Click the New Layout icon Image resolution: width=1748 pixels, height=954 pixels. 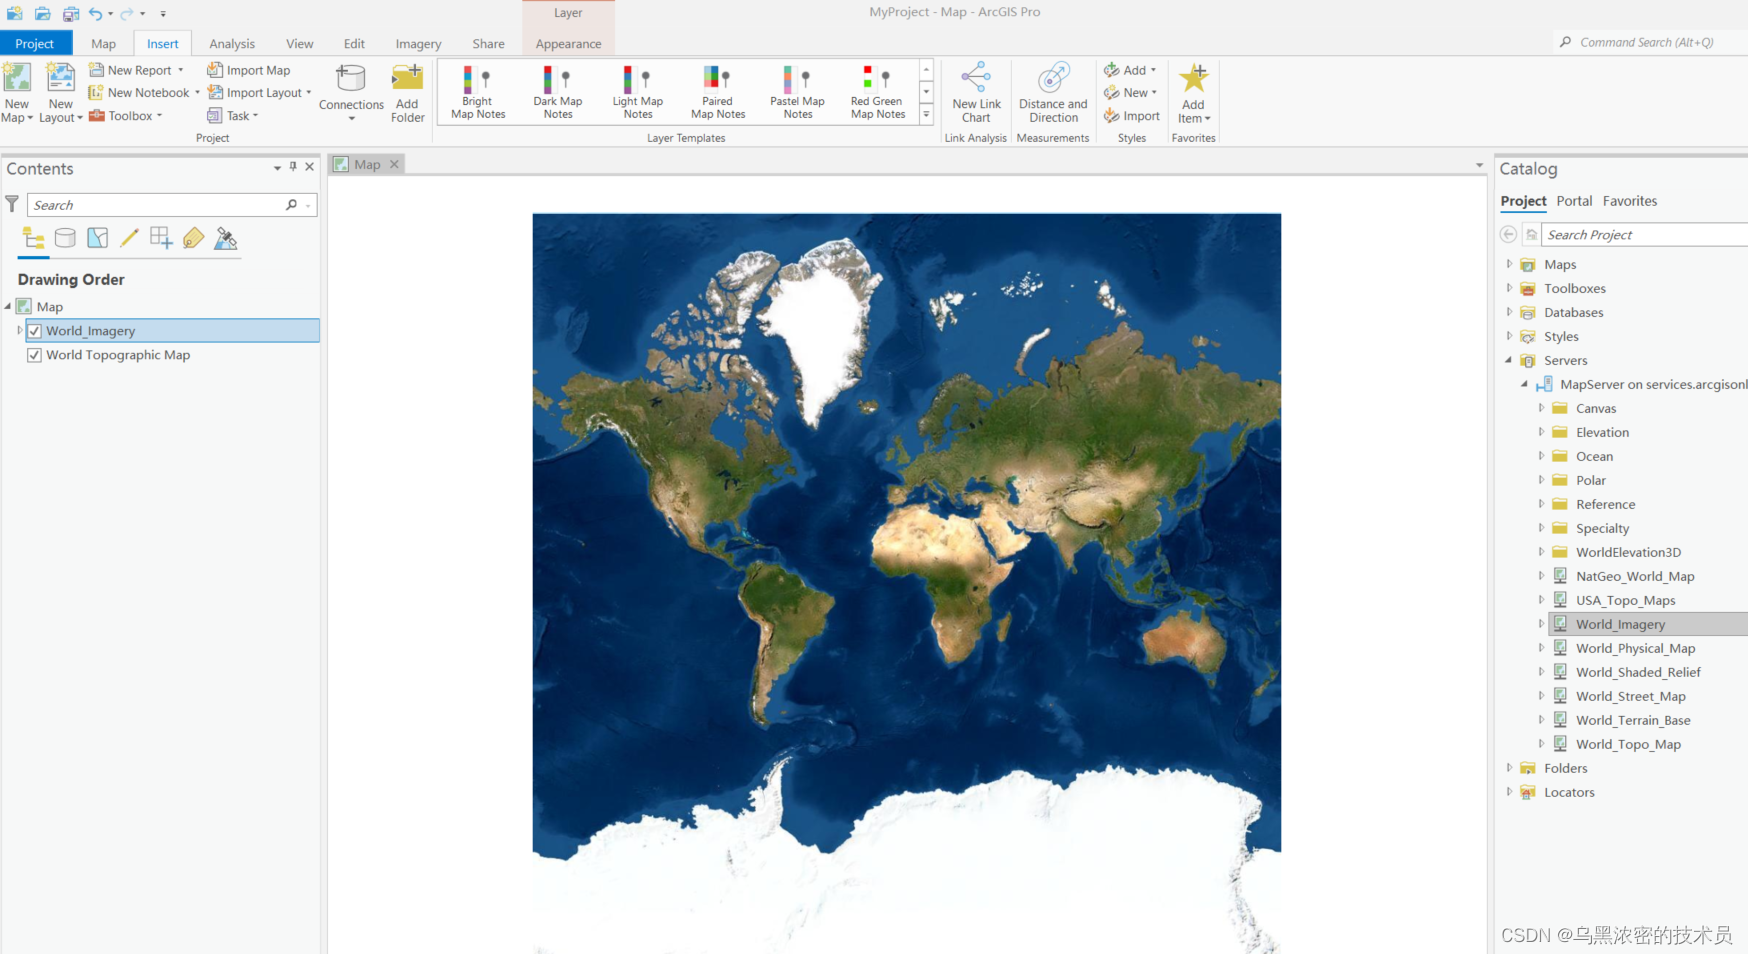(60, 78)
